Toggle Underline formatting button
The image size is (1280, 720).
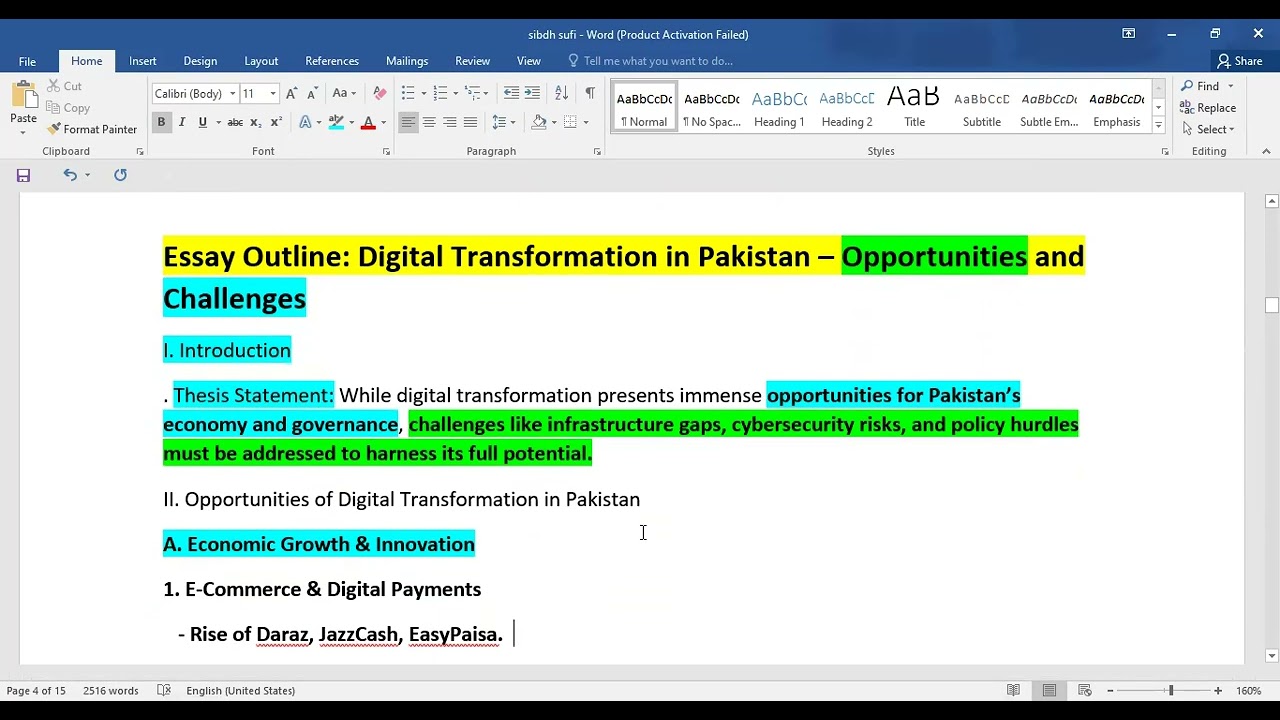[202, 122]
